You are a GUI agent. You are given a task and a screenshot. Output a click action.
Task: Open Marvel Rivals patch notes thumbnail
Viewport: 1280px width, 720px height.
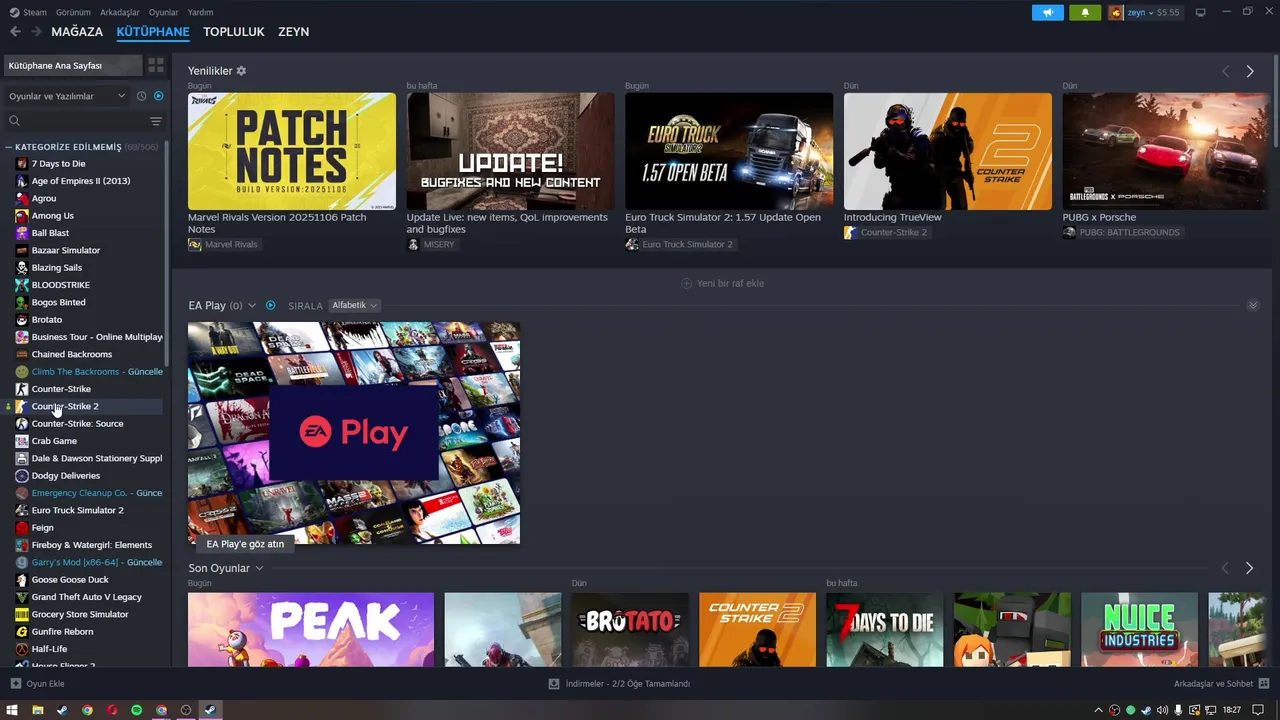[x=291, y=151]
